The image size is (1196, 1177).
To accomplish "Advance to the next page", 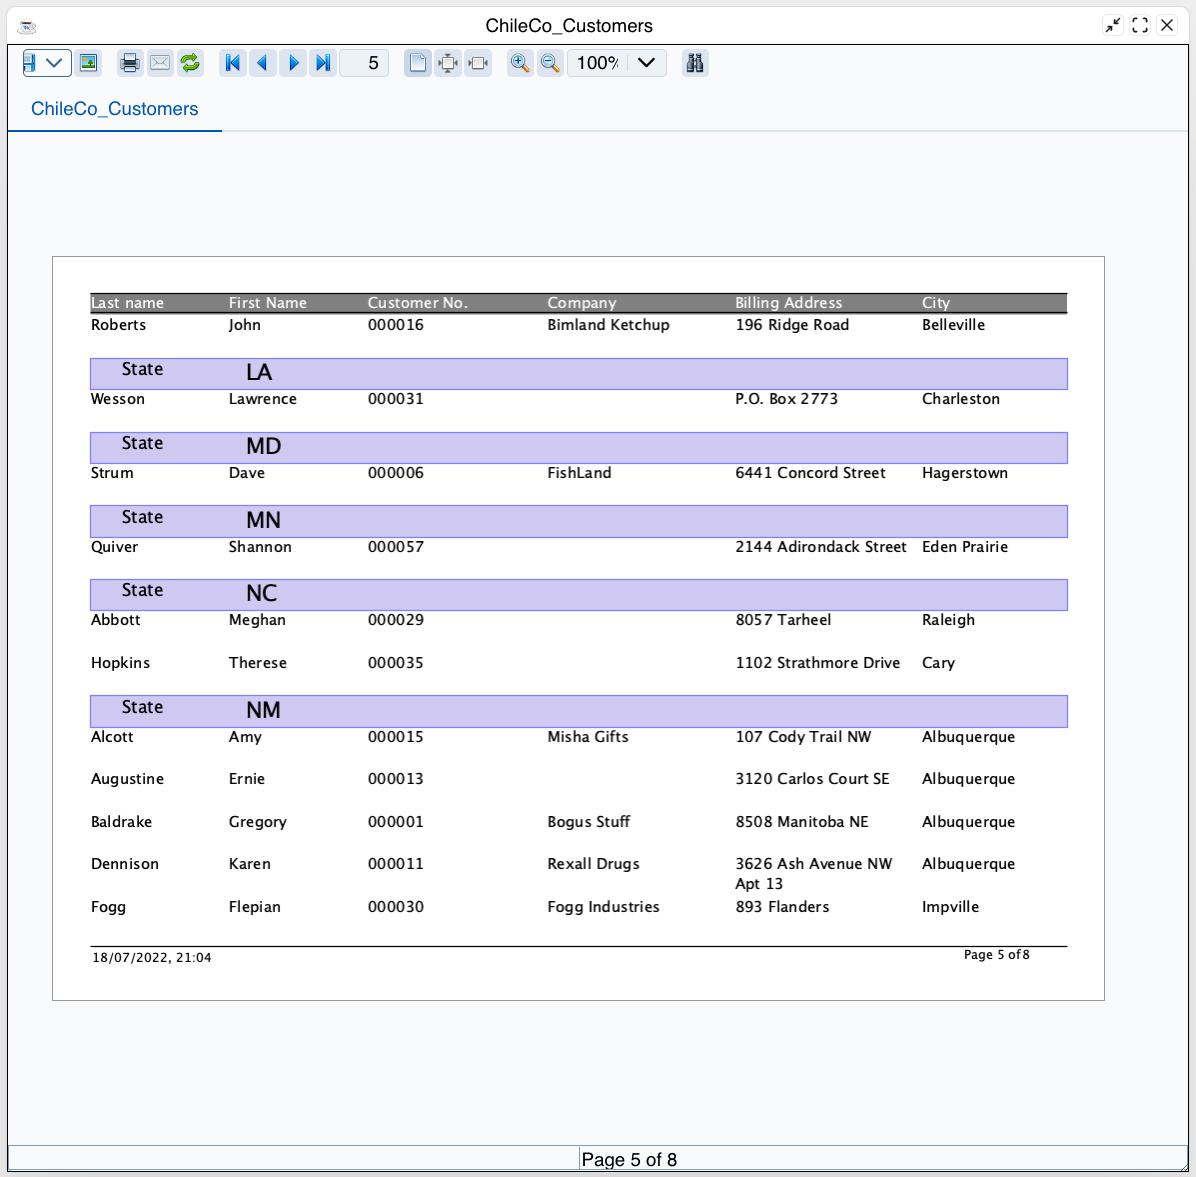I will point(293,63).
